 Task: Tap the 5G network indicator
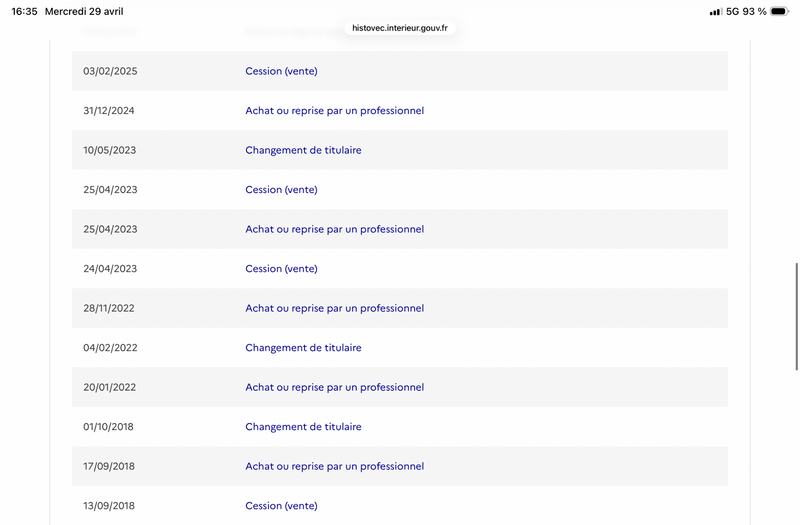(732, 11)
